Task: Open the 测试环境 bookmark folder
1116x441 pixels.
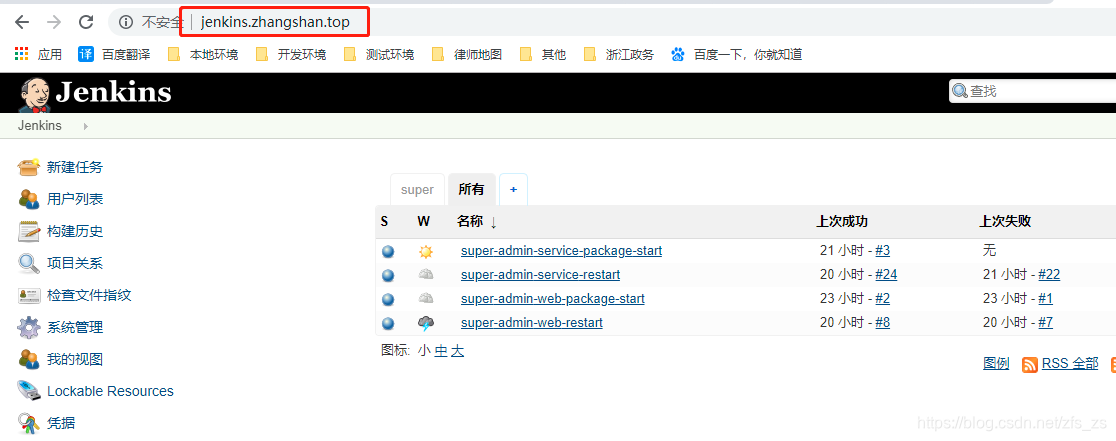Action: point(349,54)
